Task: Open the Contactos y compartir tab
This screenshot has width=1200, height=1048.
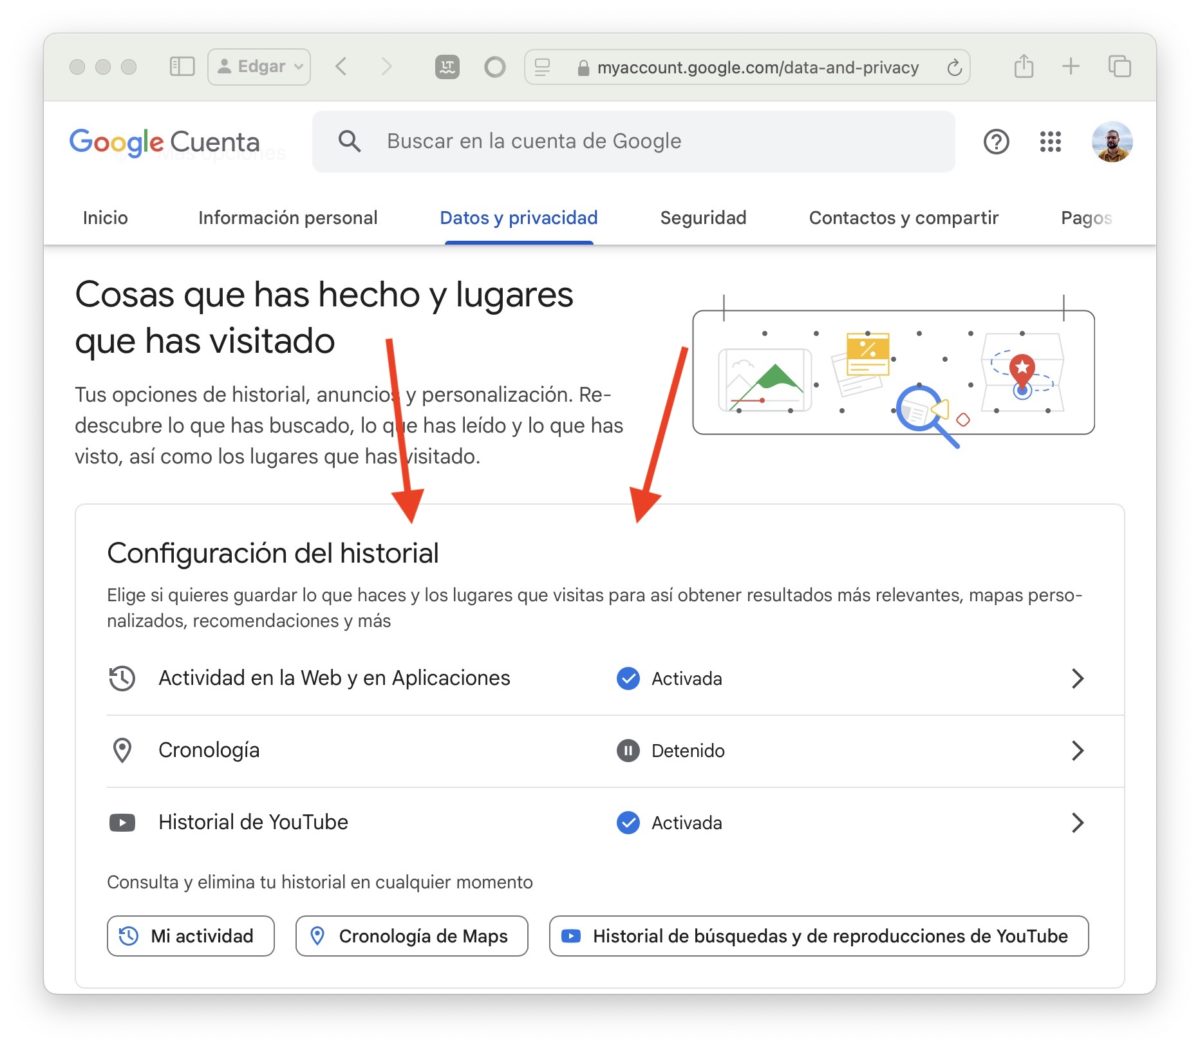Action: [904, 218]
